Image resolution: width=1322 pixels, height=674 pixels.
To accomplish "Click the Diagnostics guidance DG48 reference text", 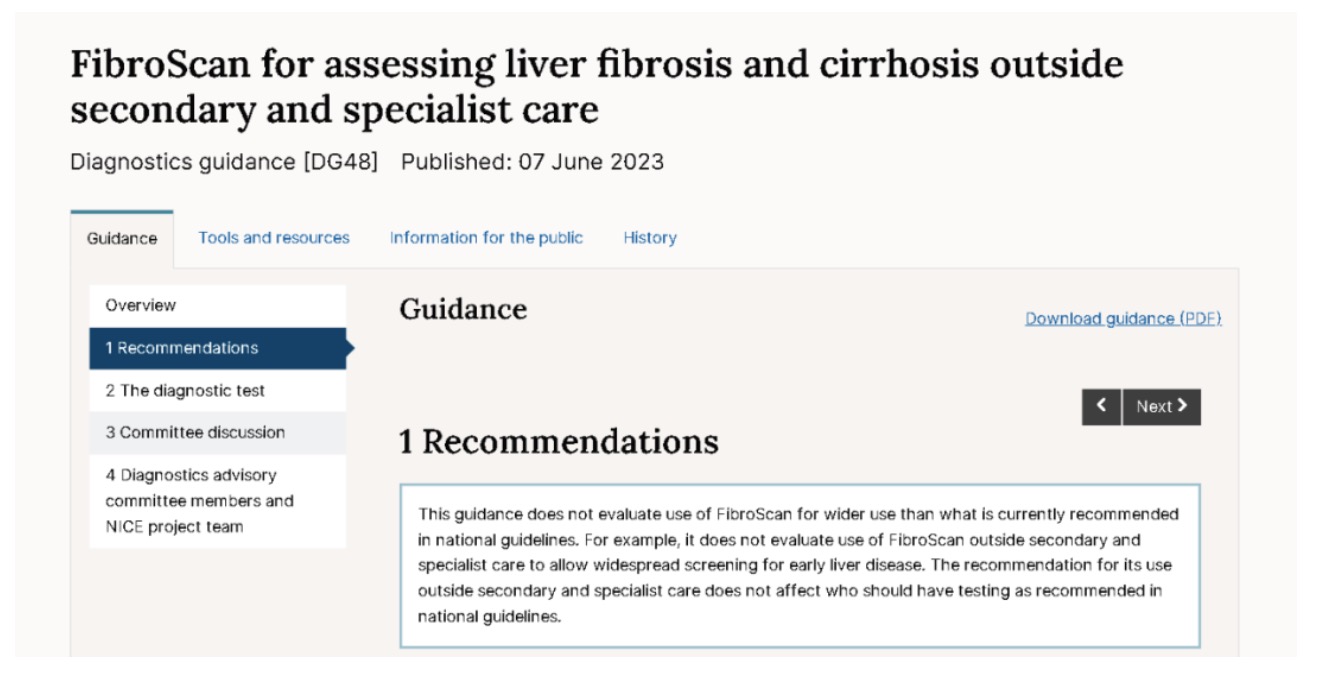I will 224,162.
